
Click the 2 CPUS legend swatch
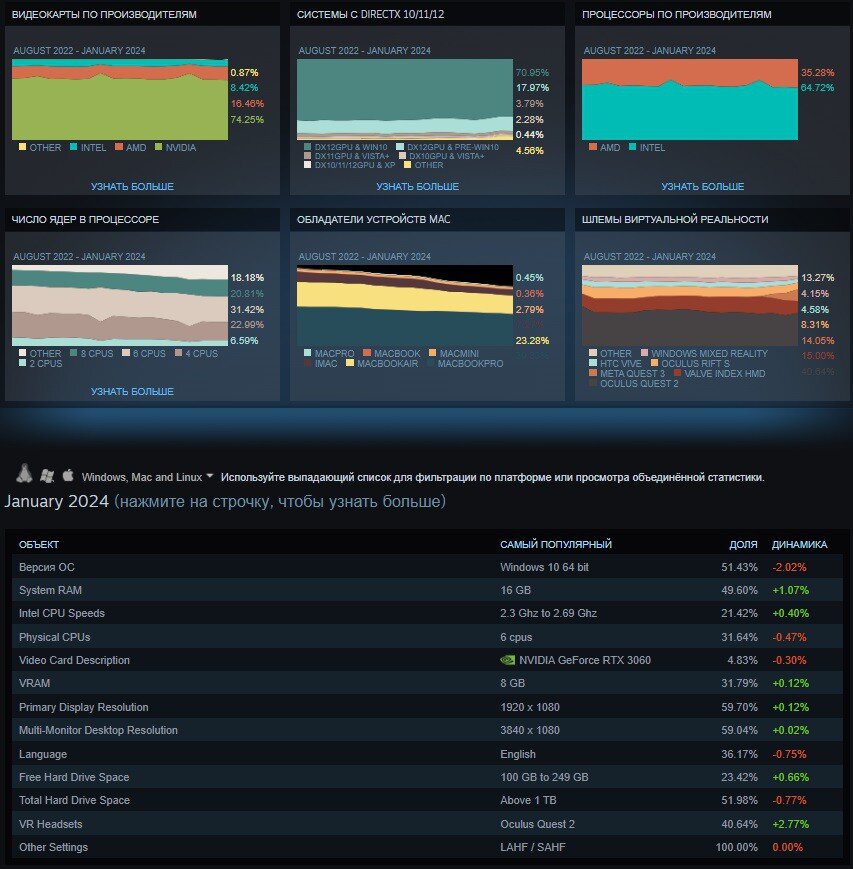tap(22, 363)
